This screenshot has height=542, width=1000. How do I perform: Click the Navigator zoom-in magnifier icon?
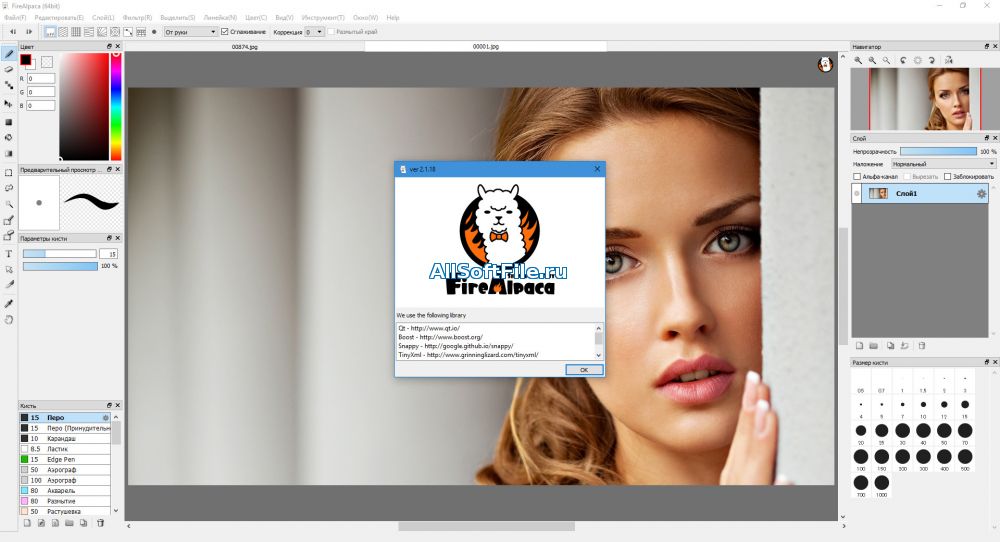click(858, 60)
